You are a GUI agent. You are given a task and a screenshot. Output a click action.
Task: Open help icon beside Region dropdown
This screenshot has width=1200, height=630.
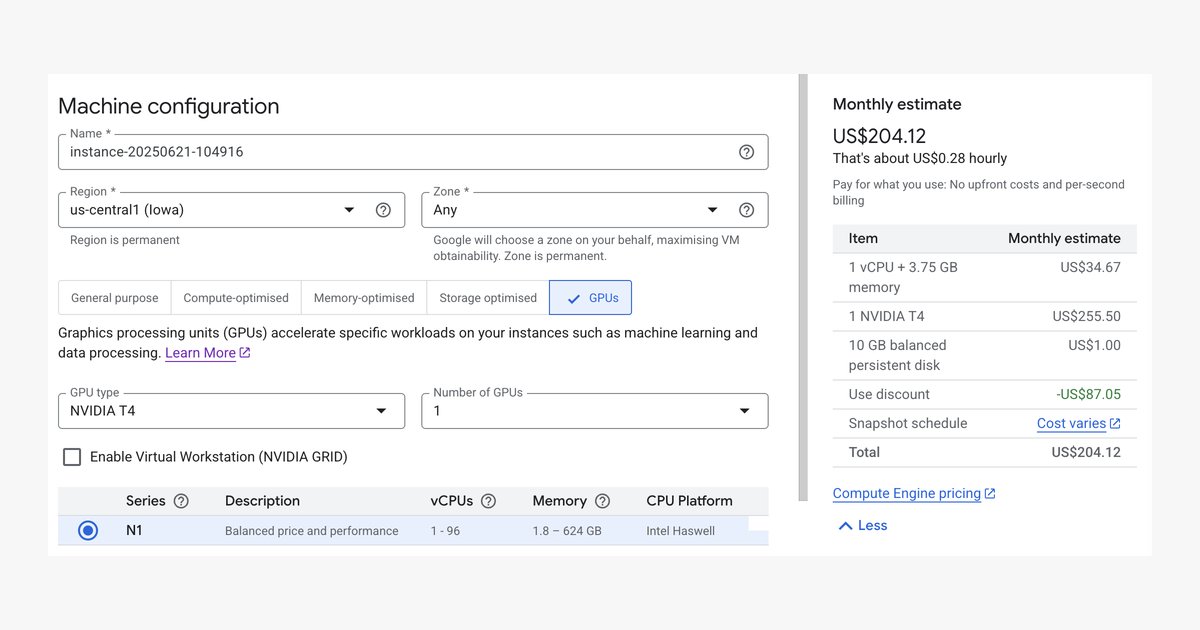383,210
